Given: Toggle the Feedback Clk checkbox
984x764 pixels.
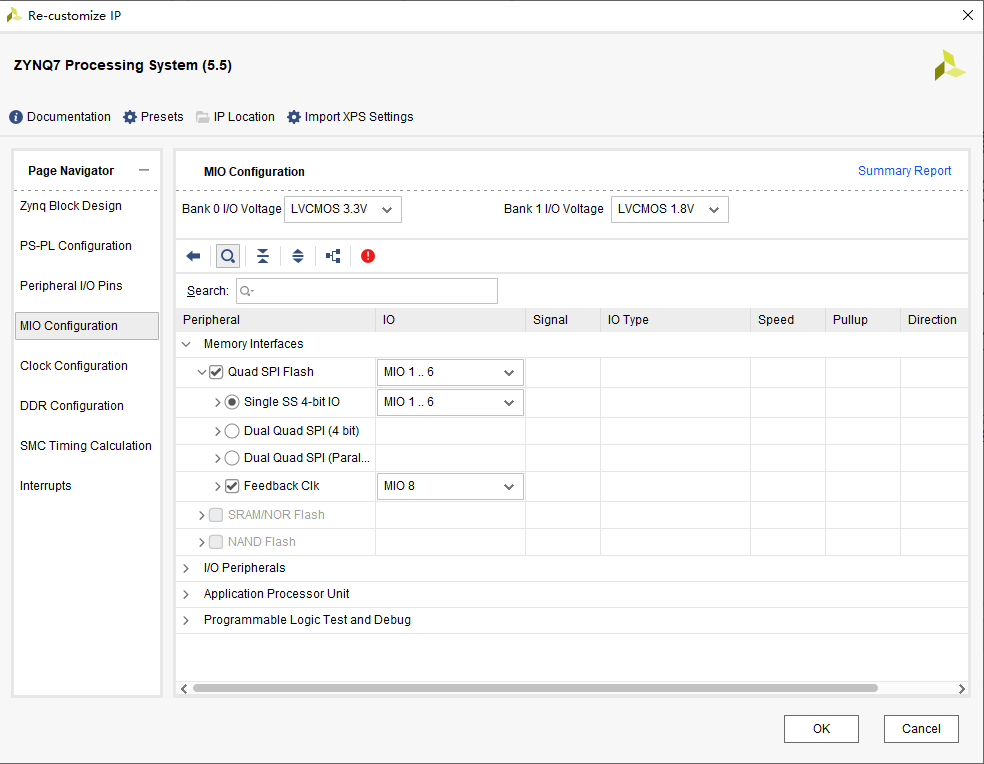Looking at the screenshot, I should click(232, 486).
